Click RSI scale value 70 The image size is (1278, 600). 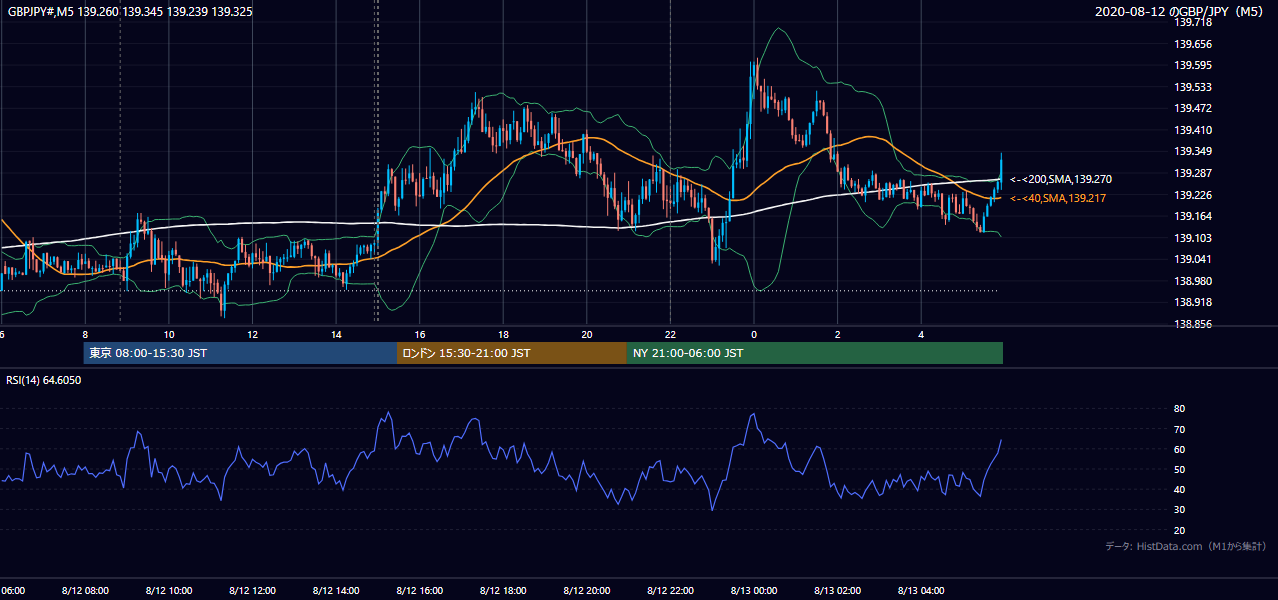(x=1179, y=429)
